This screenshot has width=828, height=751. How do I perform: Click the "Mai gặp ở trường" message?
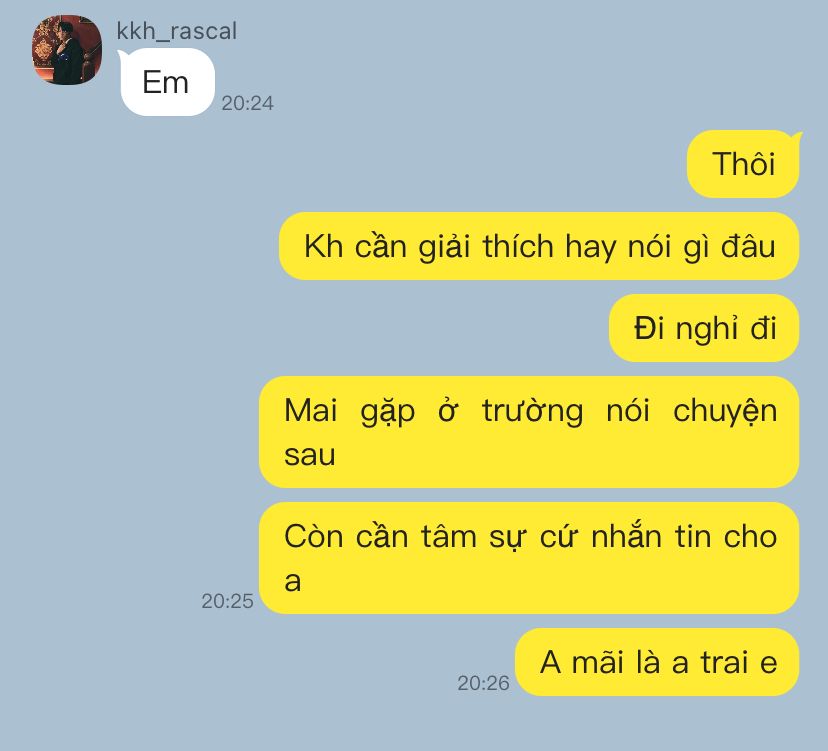tap(529, 432)
